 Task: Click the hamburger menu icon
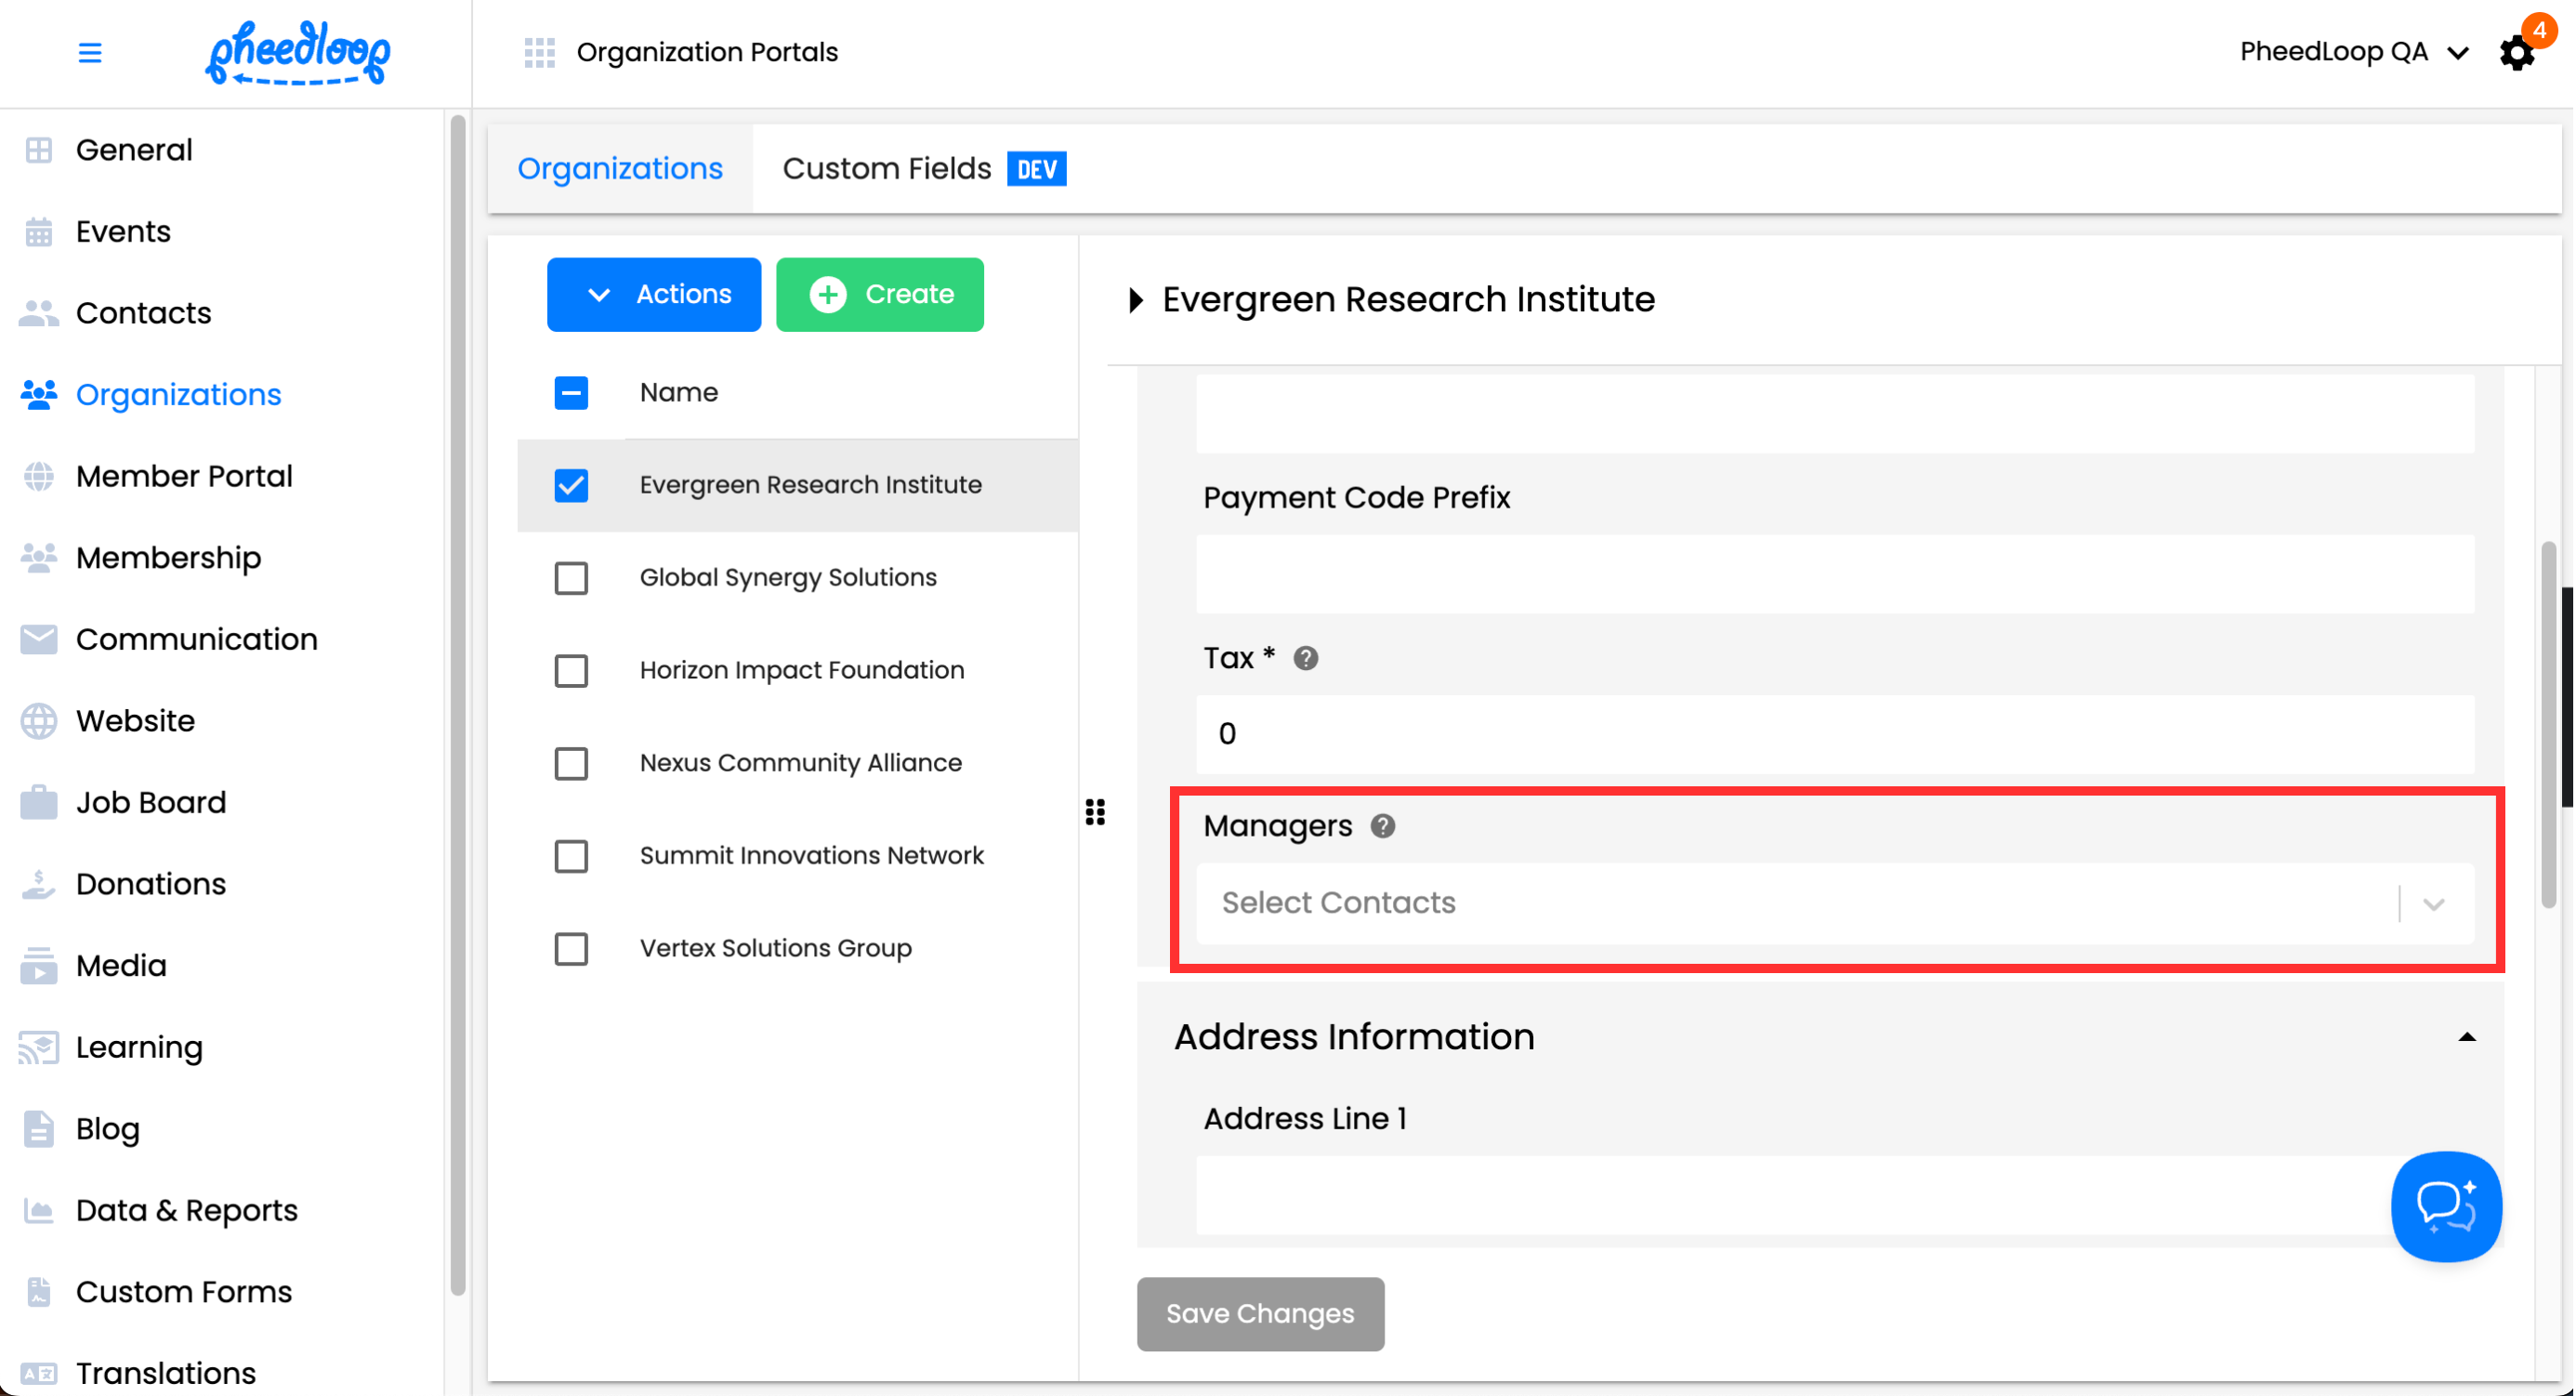(90, 52)
